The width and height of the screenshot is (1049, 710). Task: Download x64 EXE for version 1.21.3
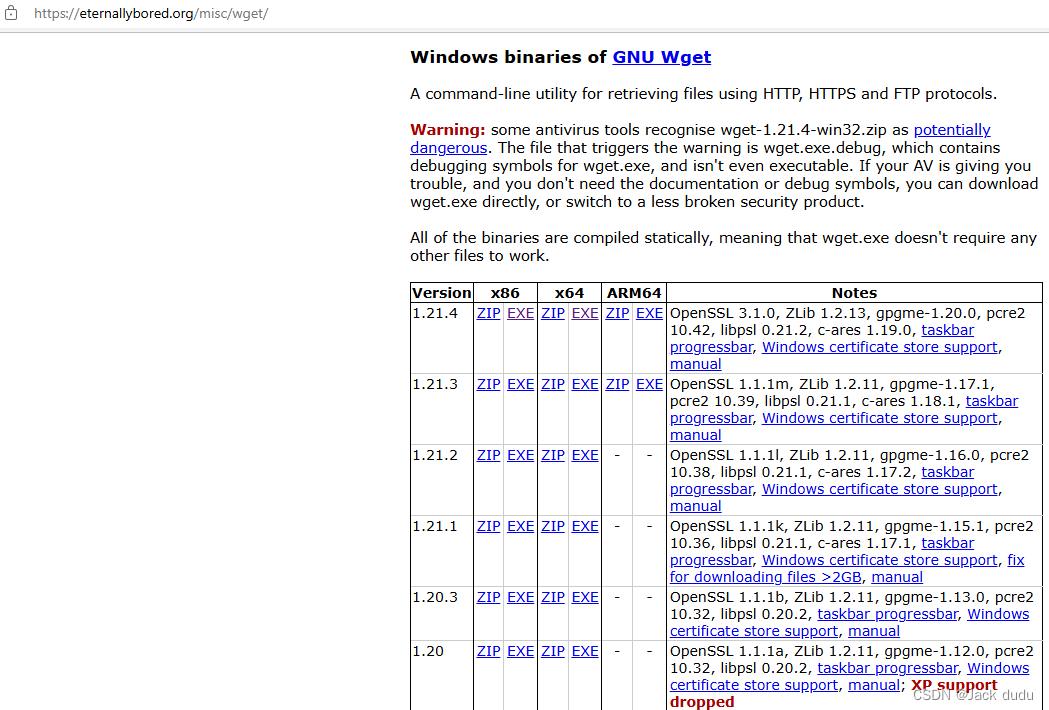[585, 384]
